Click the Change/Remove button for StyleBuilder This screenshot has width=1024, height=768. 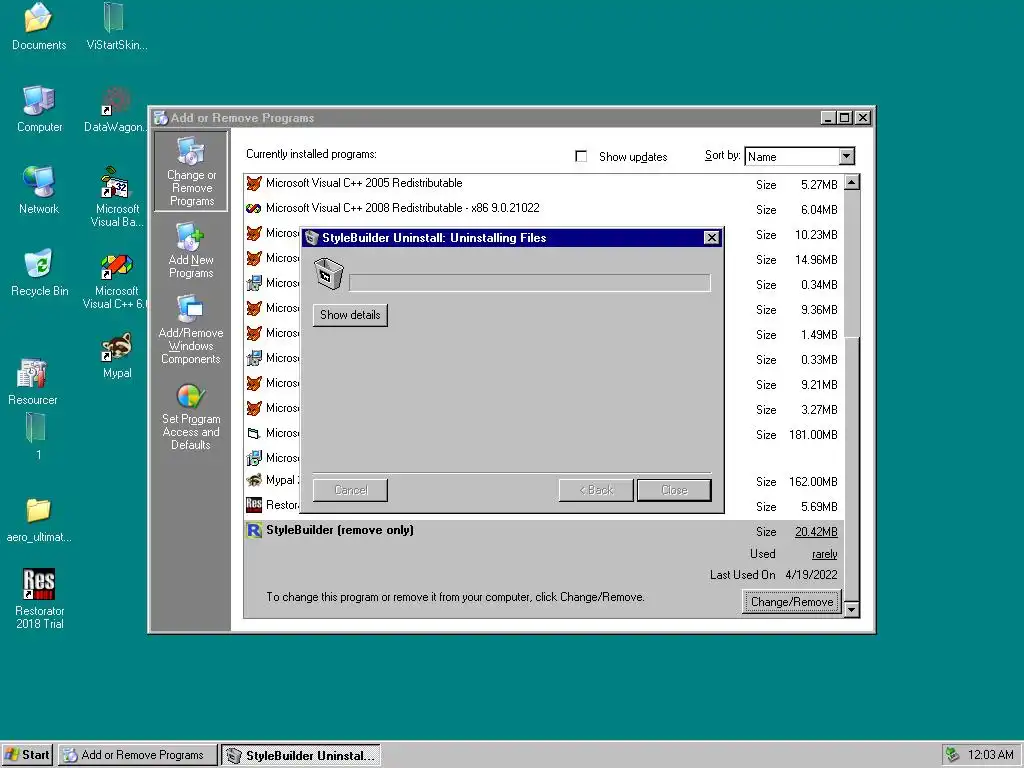coord(792,602)
